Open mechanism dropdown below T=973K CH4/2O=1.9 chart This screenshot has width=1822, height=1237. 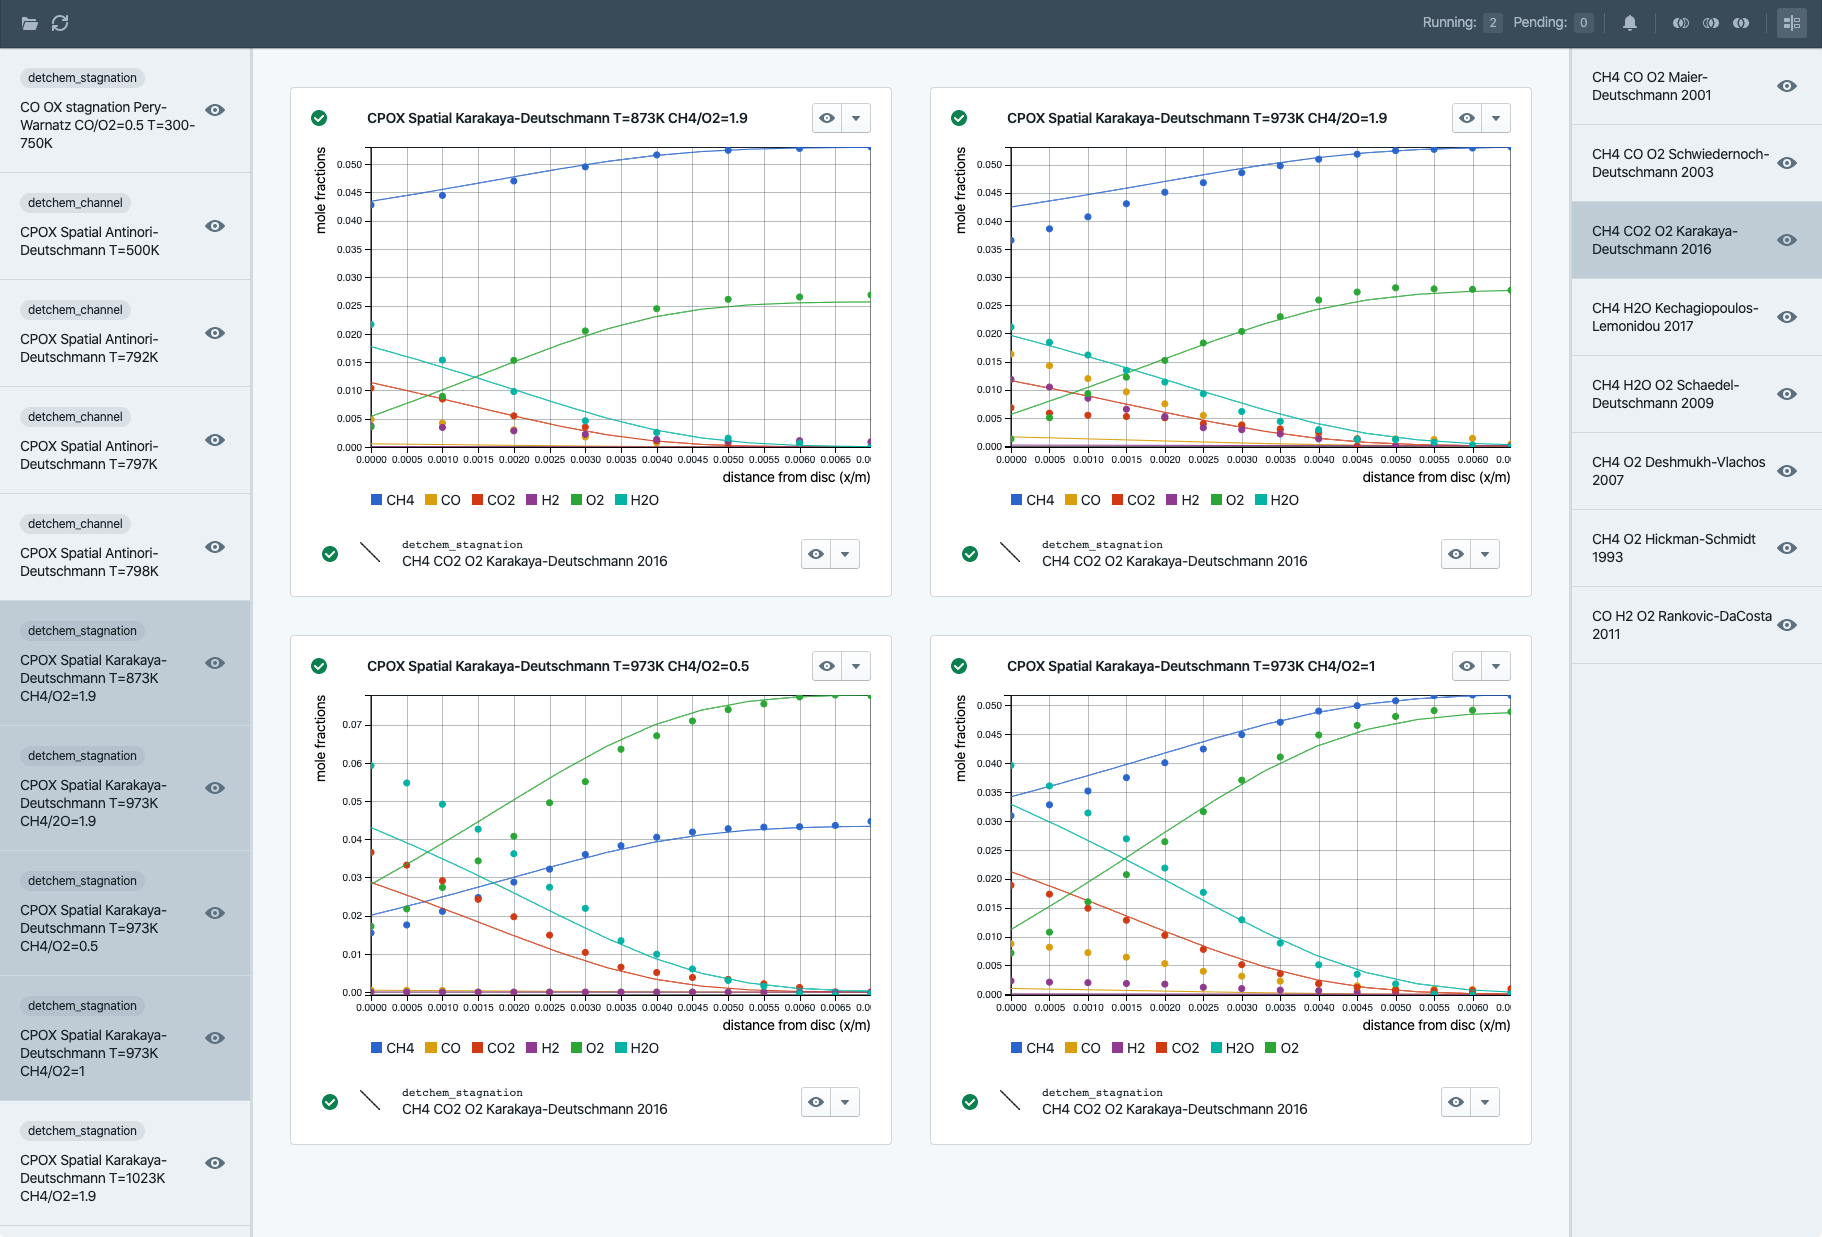tap(1485, 554)
